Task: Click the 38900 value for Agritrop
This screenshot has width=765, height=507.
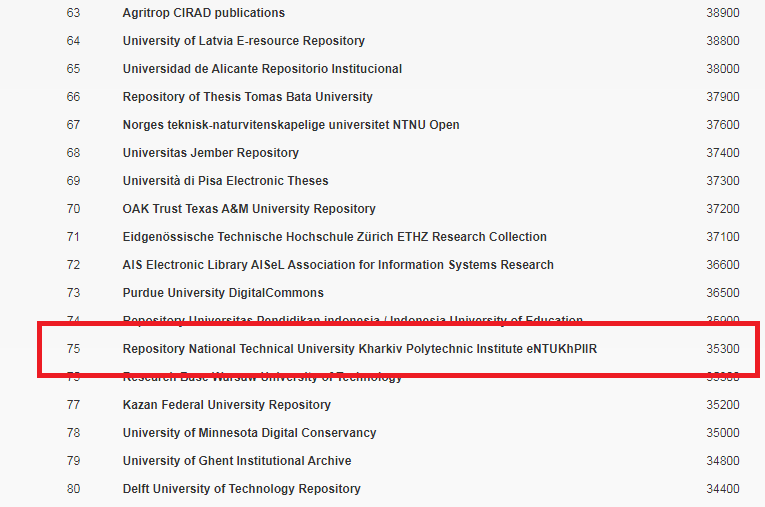Action: coord(722,13)
